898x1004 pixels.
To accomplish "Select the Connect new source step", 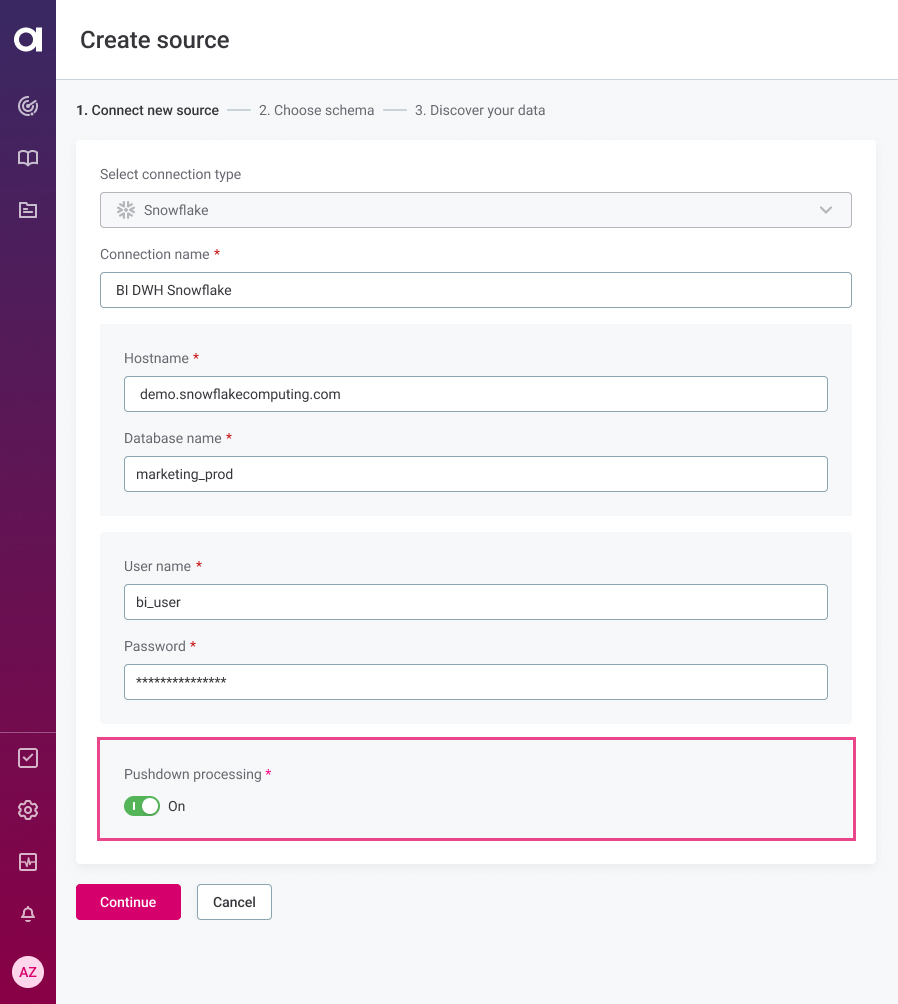I will point(147,110).
